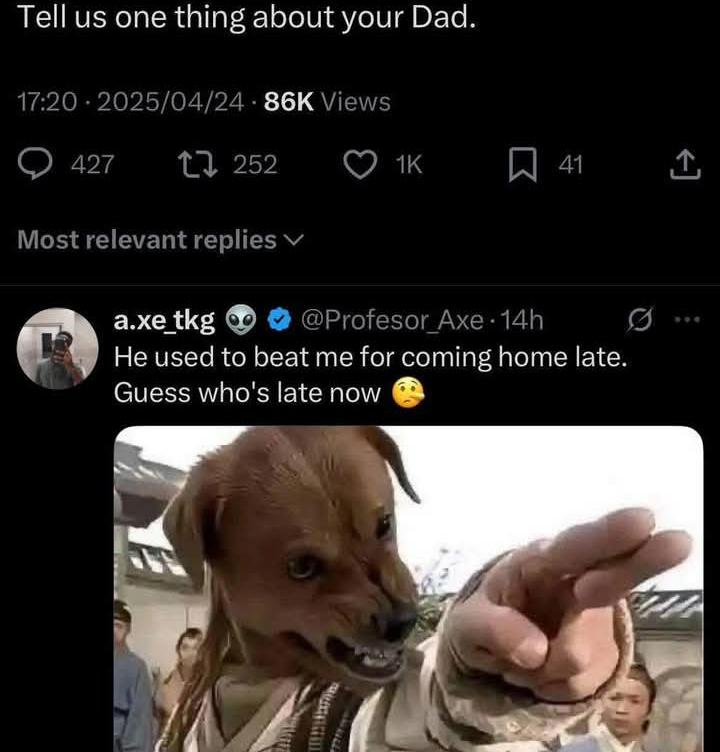Open replies via the comment bubble icon
The width and height of the screenshot is (720, 752).
[x=35, y=164]
